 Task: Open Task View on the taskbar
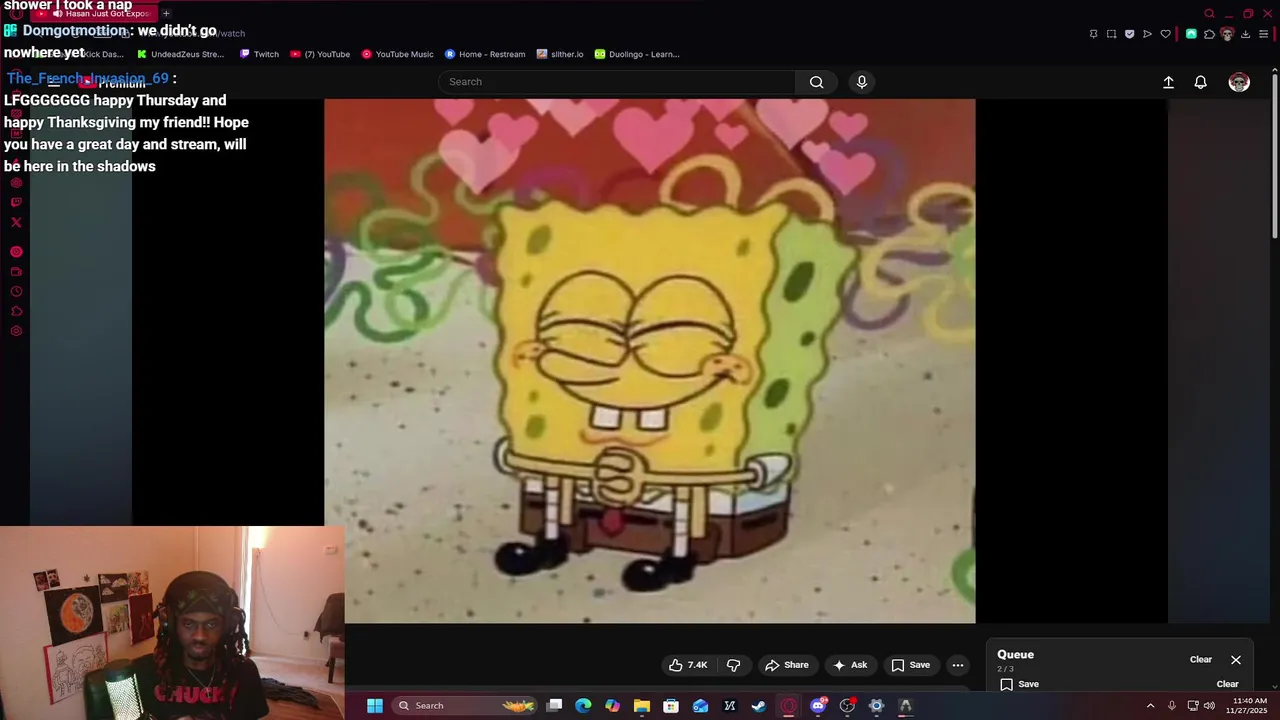pos(554,706)
